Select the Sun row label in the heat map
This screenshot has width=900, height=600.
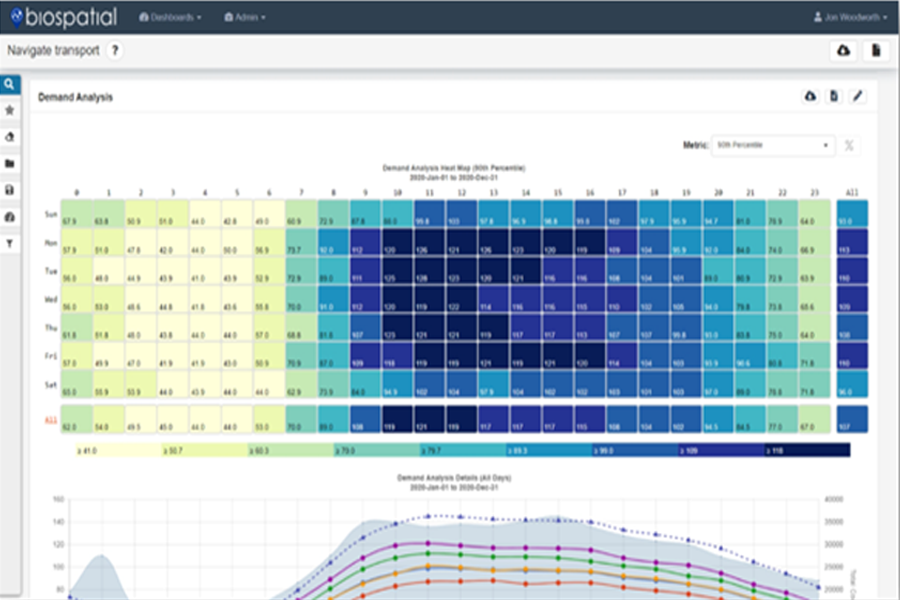(x=51, y=214)
